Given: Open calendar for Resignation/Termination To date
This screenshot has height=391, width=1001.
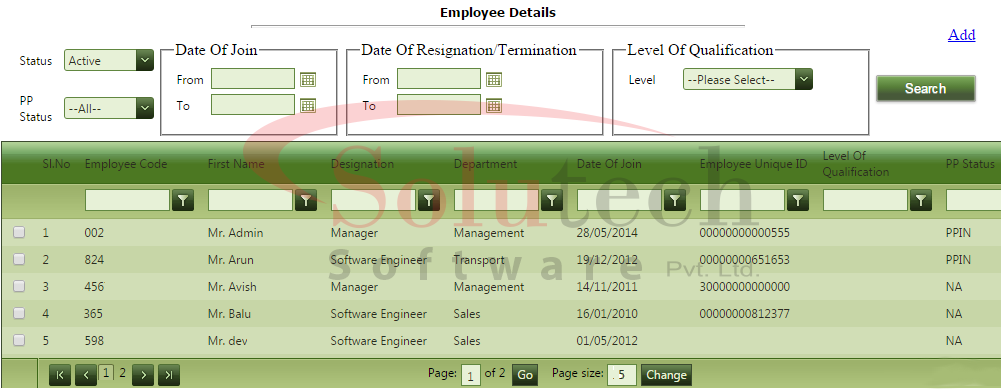Looking at the screenshot, I should [x=493, y=105].
